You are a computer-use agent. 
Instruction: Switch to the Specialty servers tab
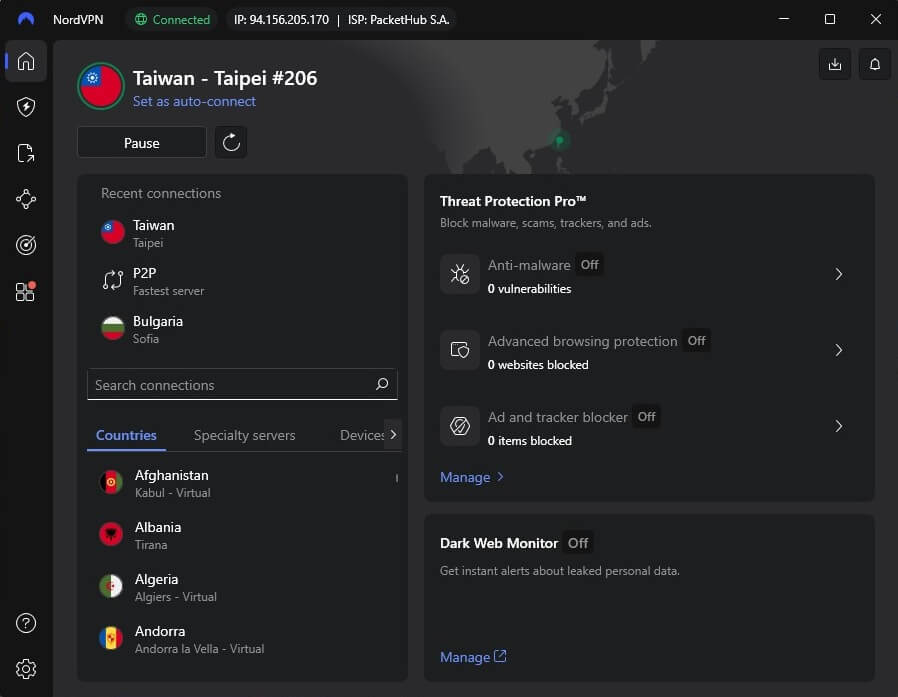tap(244, 435)
